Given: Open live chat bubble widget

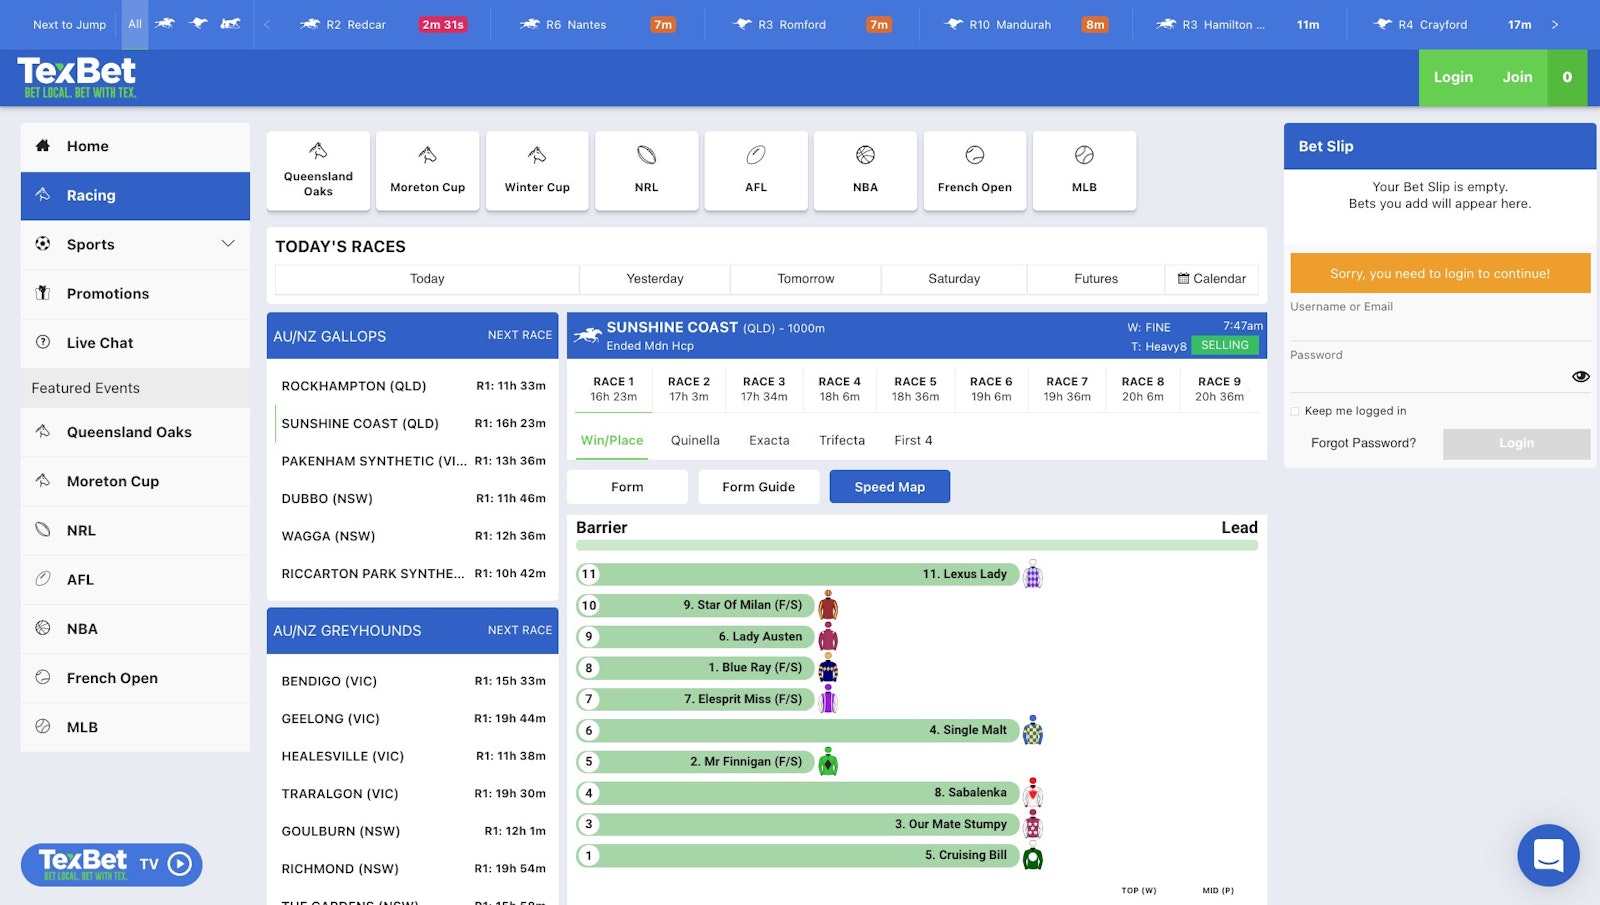Looking at the screenshot, I should click(x=1548, y=855).
